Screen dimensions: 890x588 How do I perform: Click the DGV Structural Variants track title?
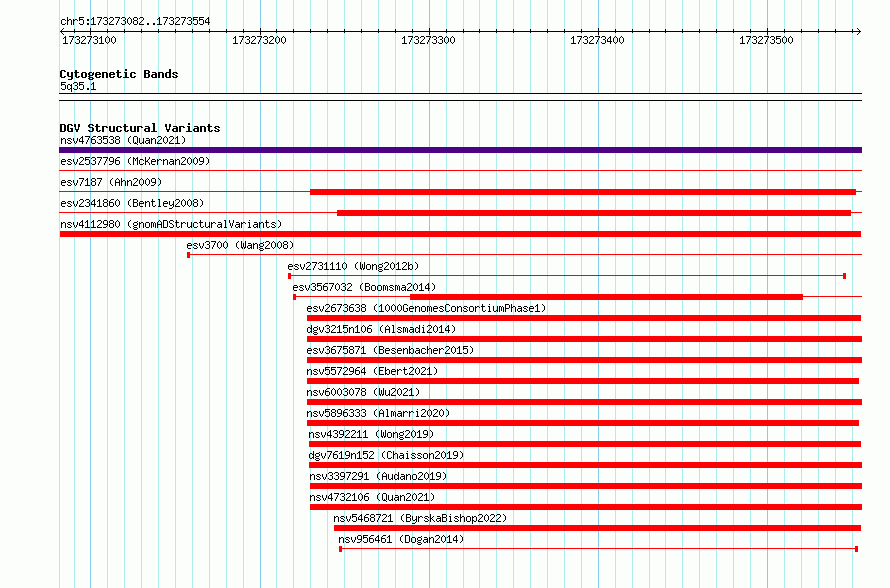(140, 128)
